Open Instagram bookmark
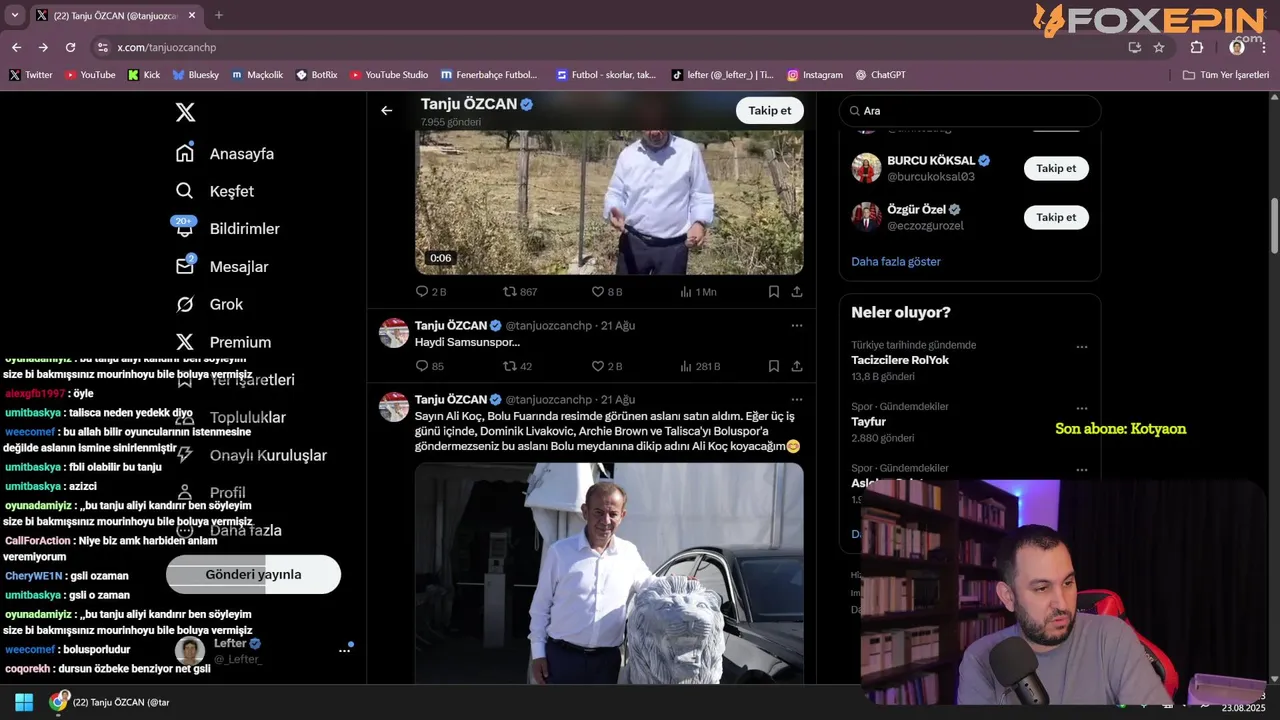The width and height of the screenshot is (1280, 720). click(815, 75)
